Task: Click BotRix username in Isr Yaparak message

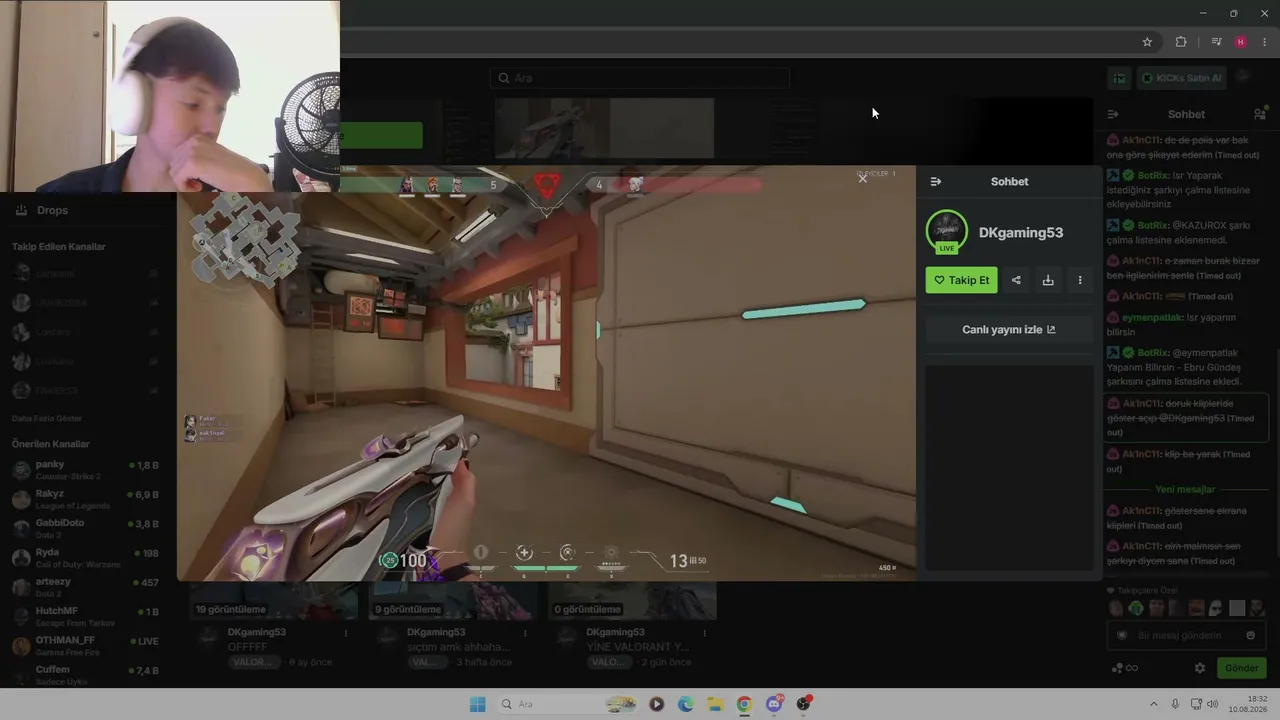Action: [x=1153, y=175]
